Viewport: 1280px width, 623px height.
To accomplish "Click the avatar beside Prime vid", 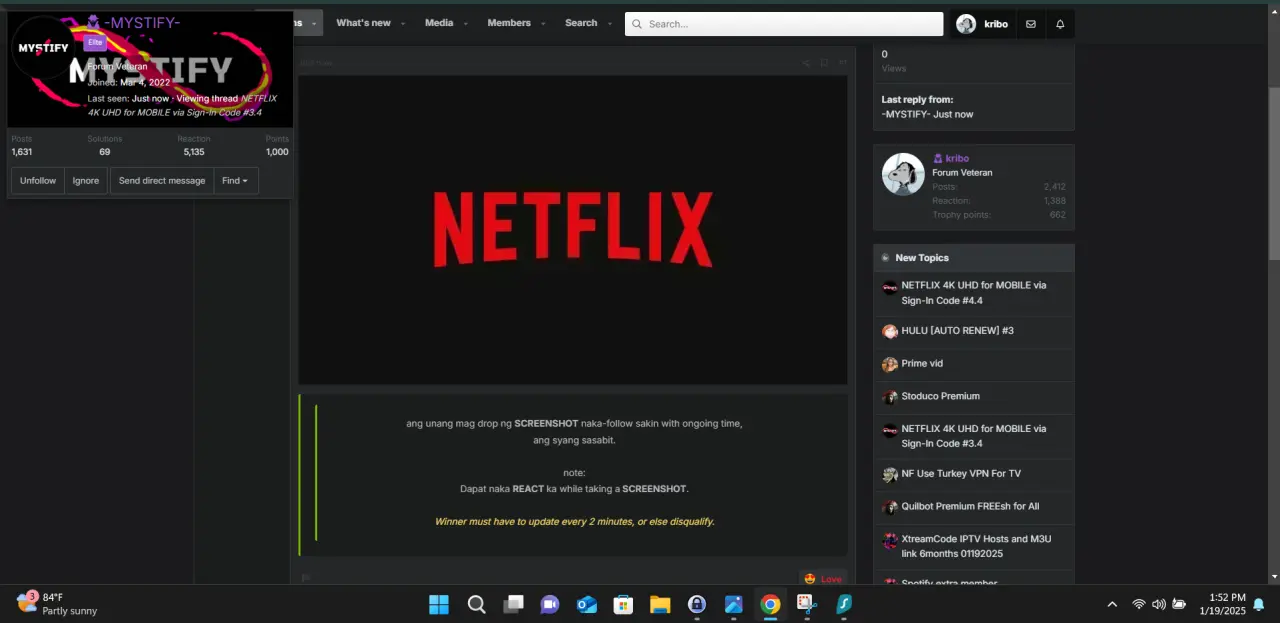I will pyautogui.click(x=889, y=364).
